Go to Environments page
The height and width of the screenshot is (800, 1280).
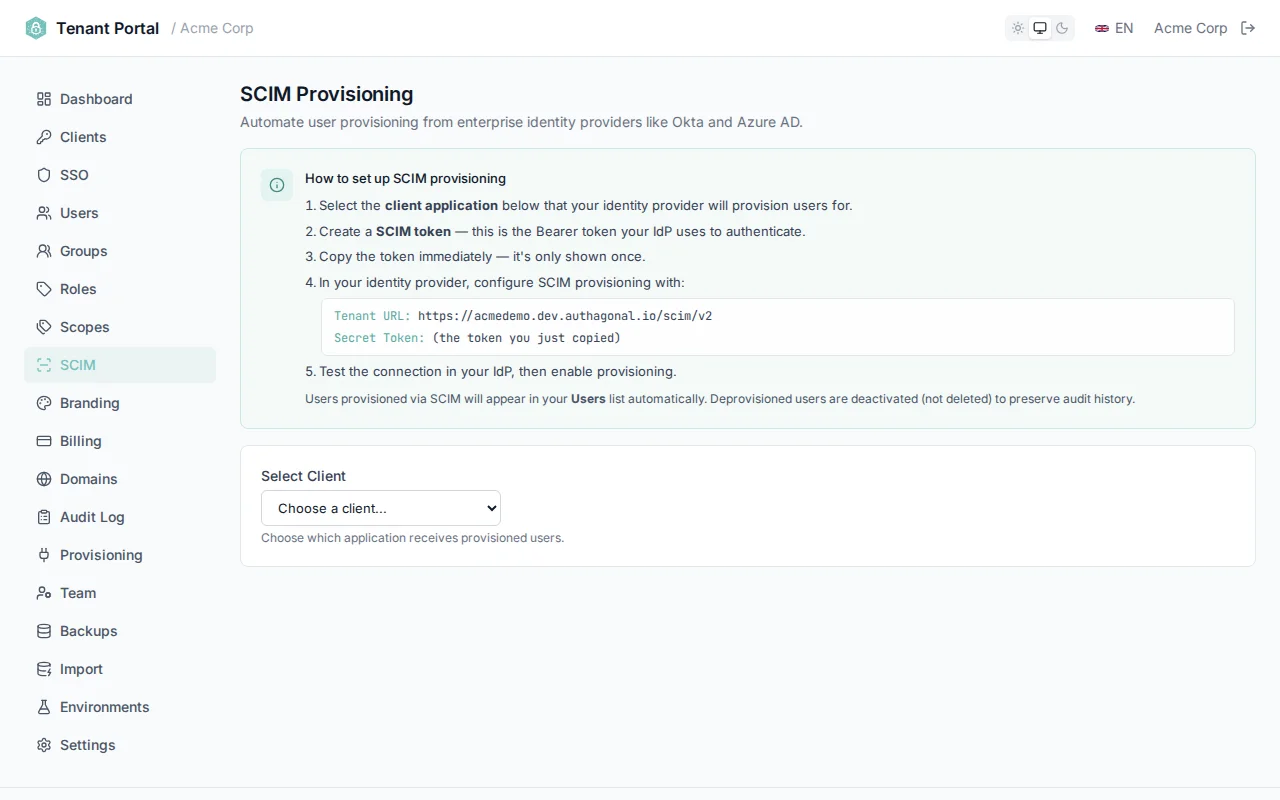[x=120, y=707]
